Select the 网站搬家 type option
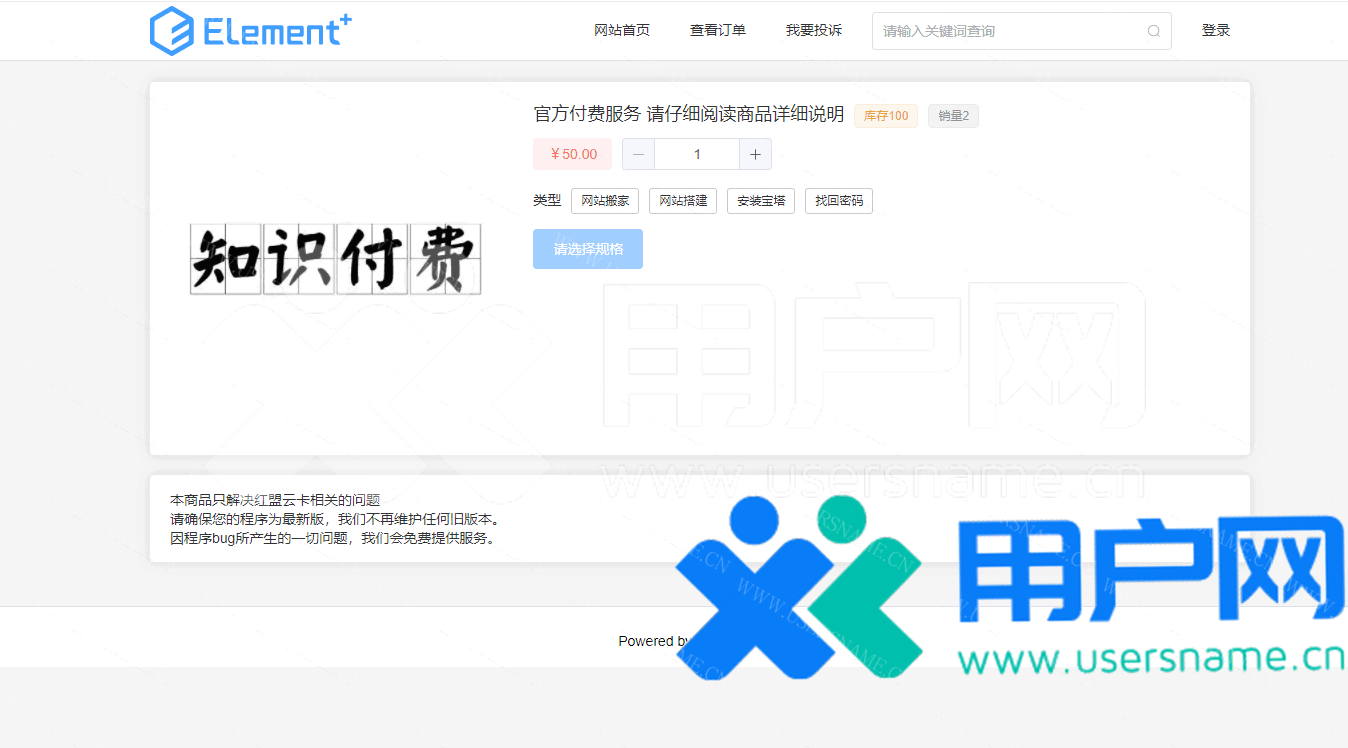Screen dimensions: 1348x748 (605, 201)
